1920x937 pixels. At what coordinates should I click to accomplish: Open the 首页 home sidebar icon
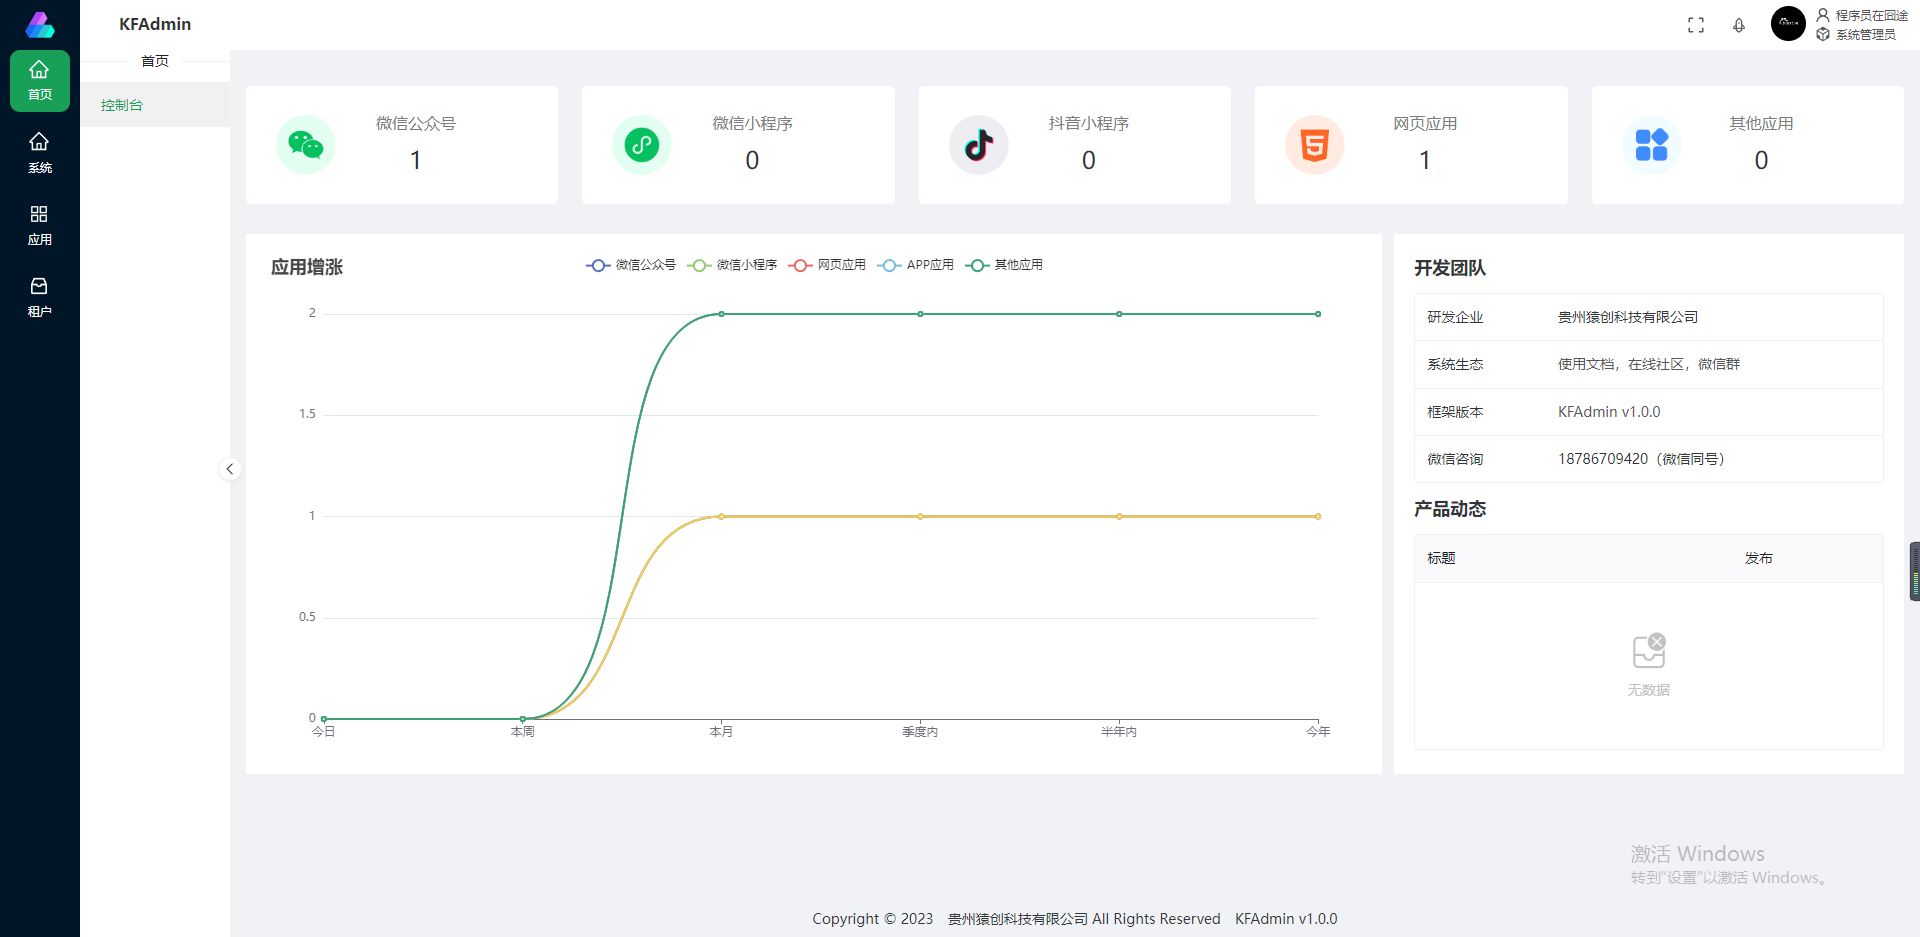(x=39, y=80)
